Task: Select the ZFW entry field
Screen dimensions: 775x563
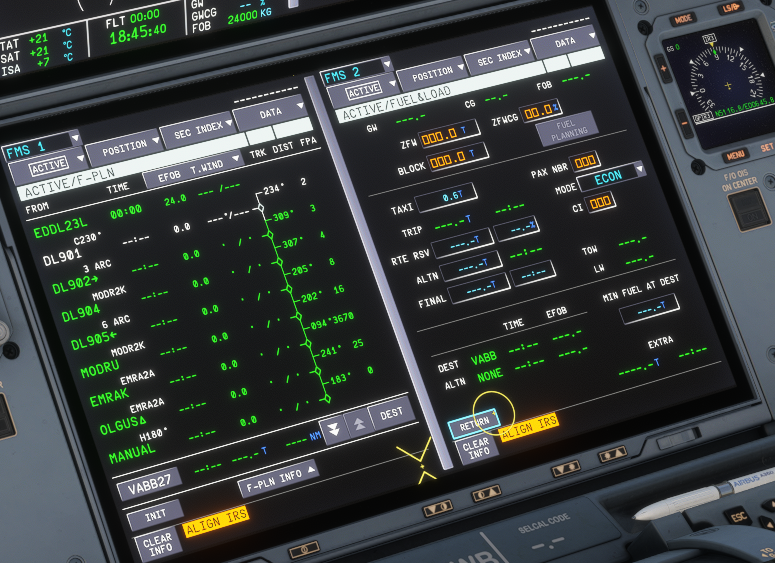Action: [449, 134]
